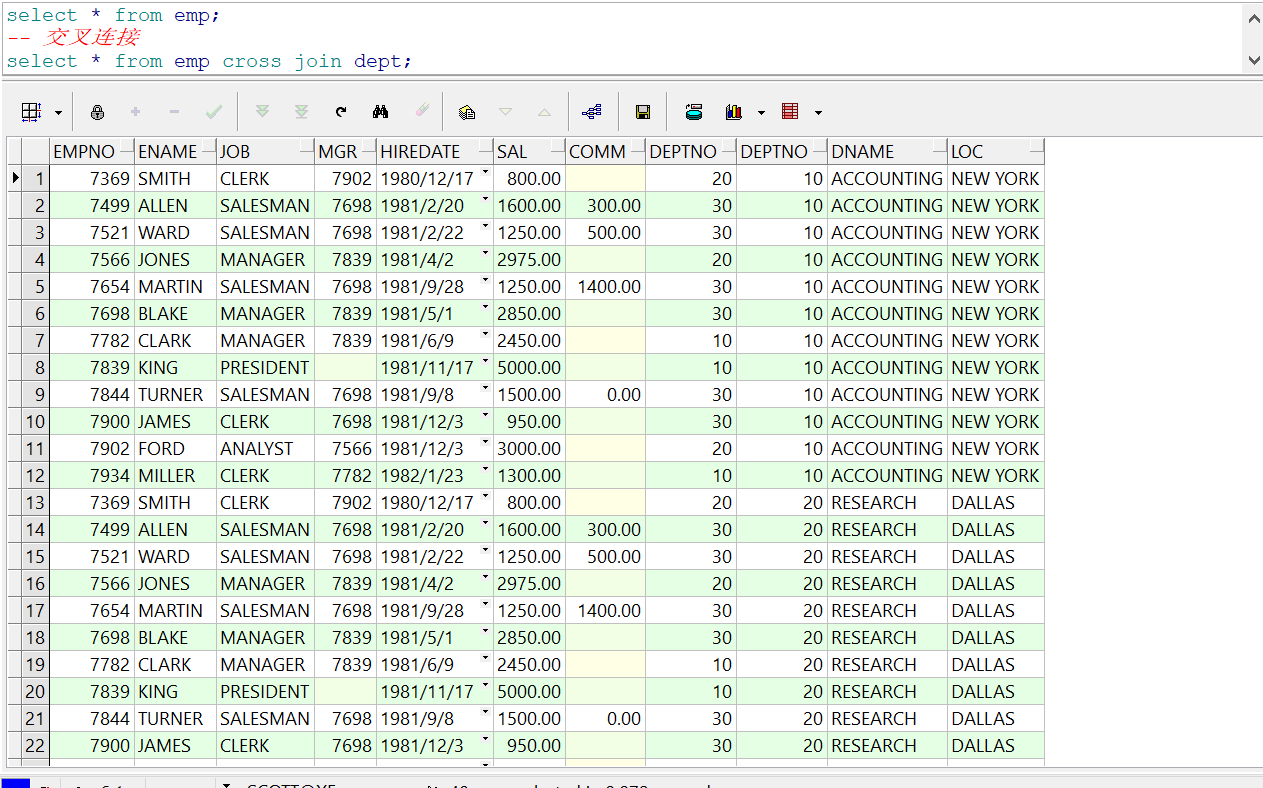
Task: Click the LOC cell 'NEW YORK' in row 3
Action: coord(996,233)
